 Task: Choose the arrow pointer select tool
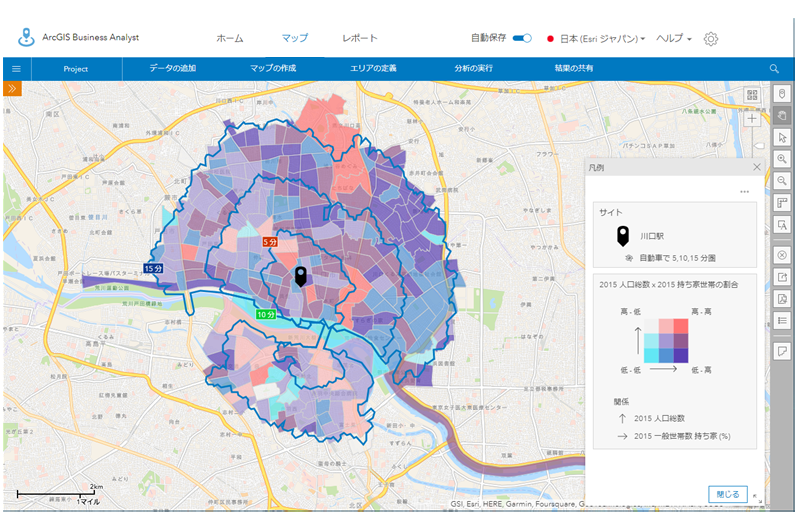783,137
